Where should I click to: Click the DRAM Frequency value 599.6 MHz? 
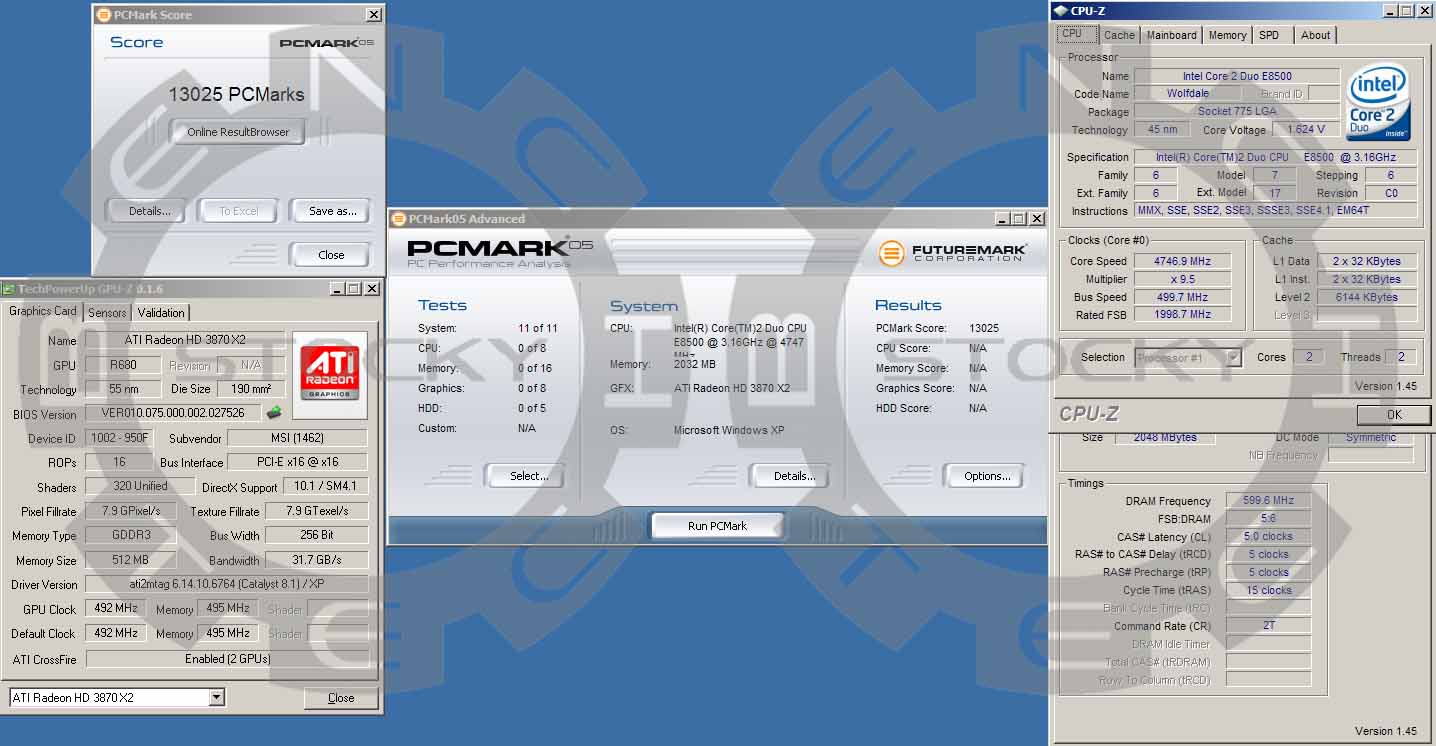click(1268, 501)
